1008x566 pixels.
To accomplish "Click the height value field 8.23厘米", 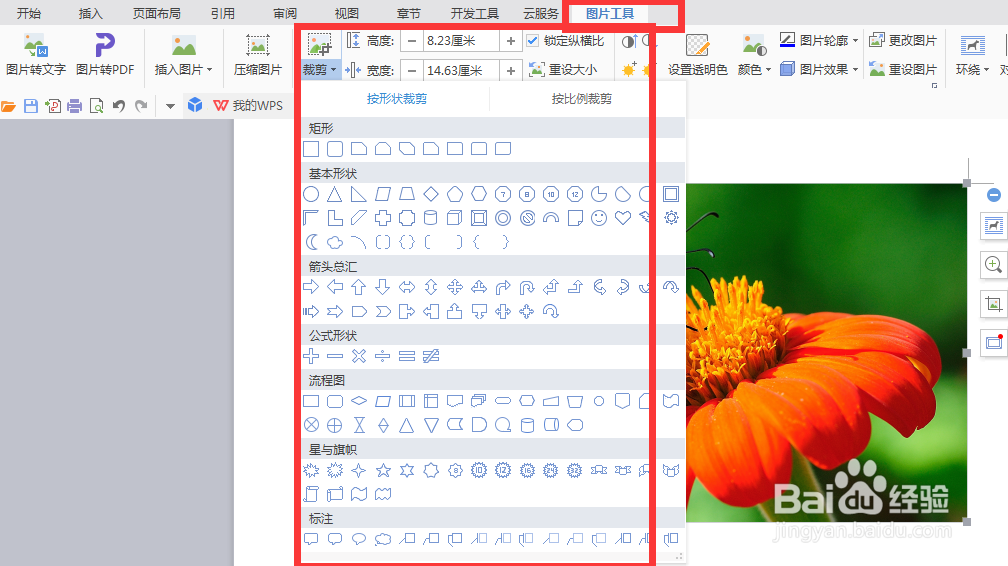I will [461, 41].
